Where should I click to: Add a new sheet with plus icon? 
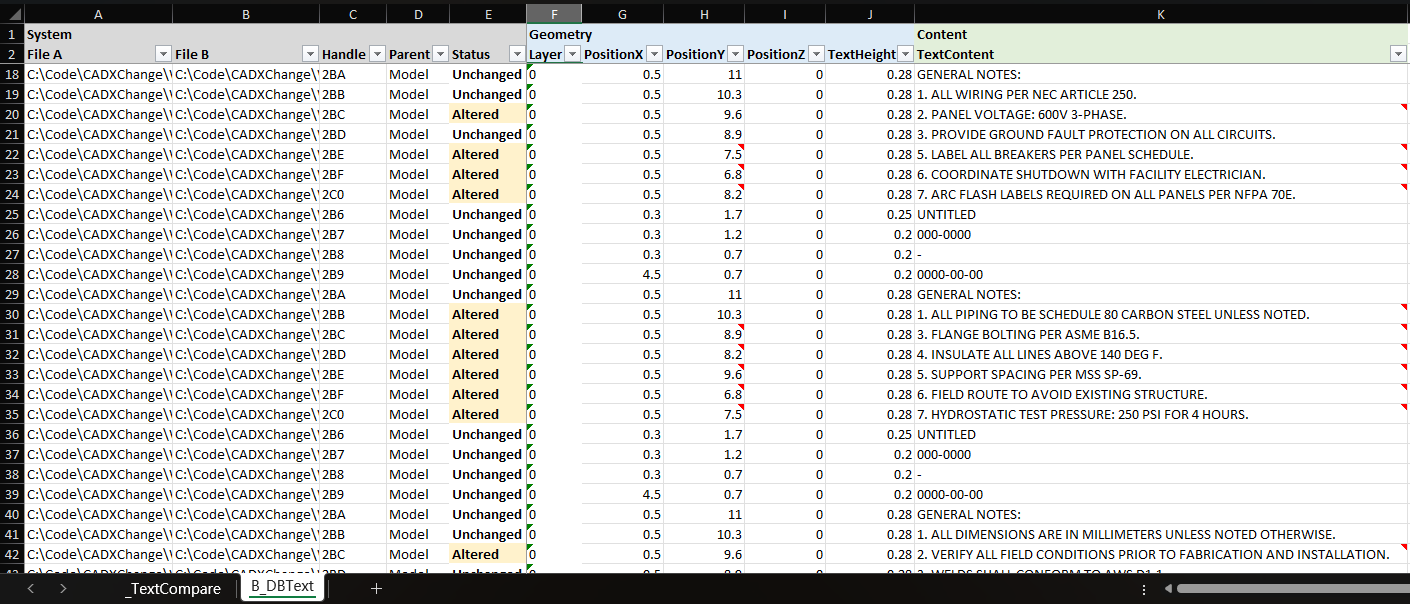[376, 589]
